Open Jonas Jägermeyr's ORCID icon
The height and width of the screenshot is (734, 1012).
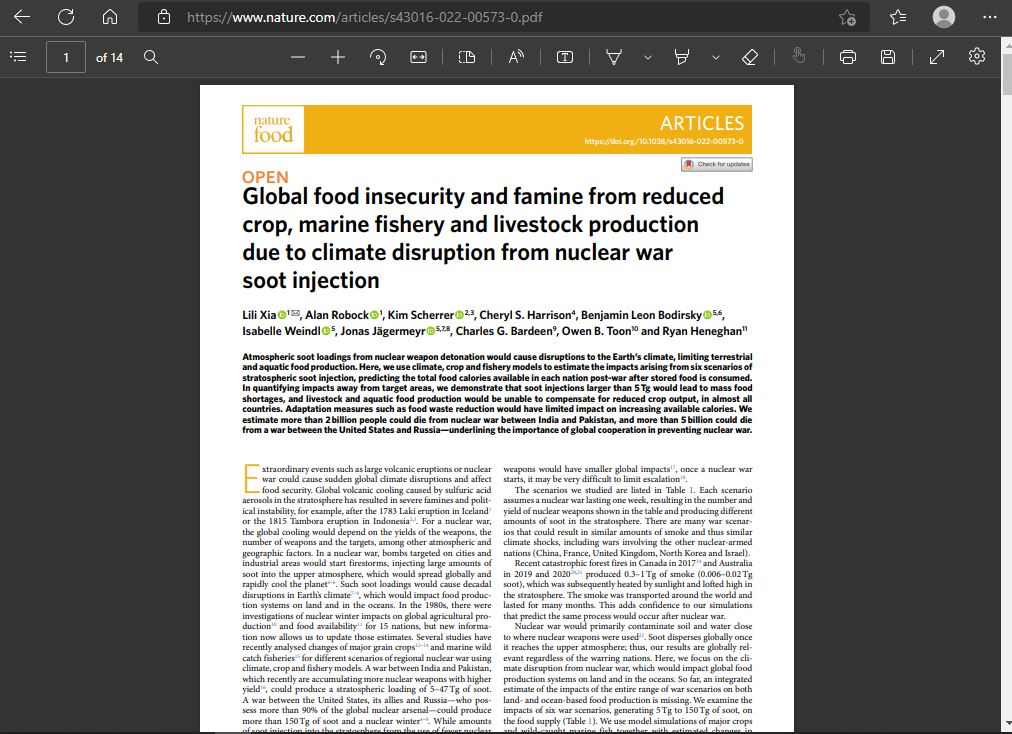[x=430, y=331]
